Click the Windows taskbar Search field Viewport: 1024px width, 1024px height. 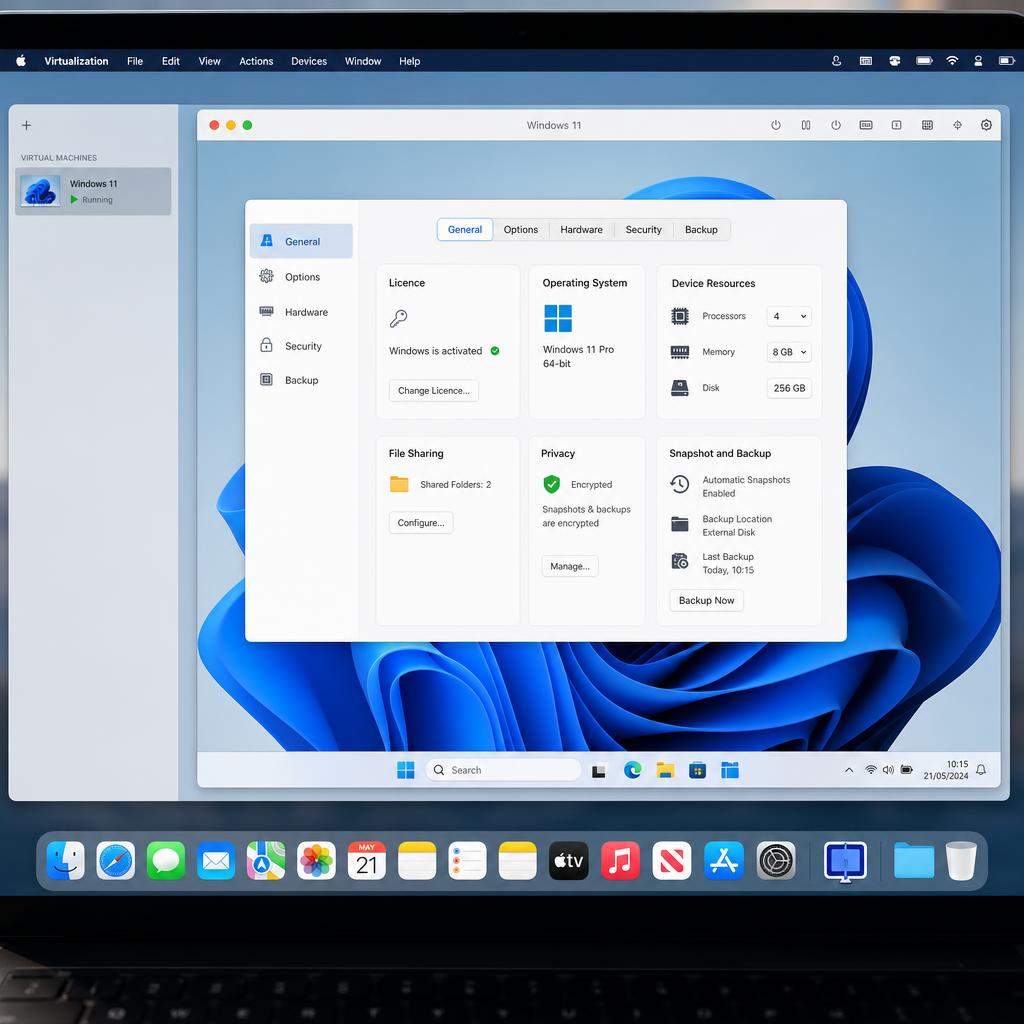click(x=504, y=770)
